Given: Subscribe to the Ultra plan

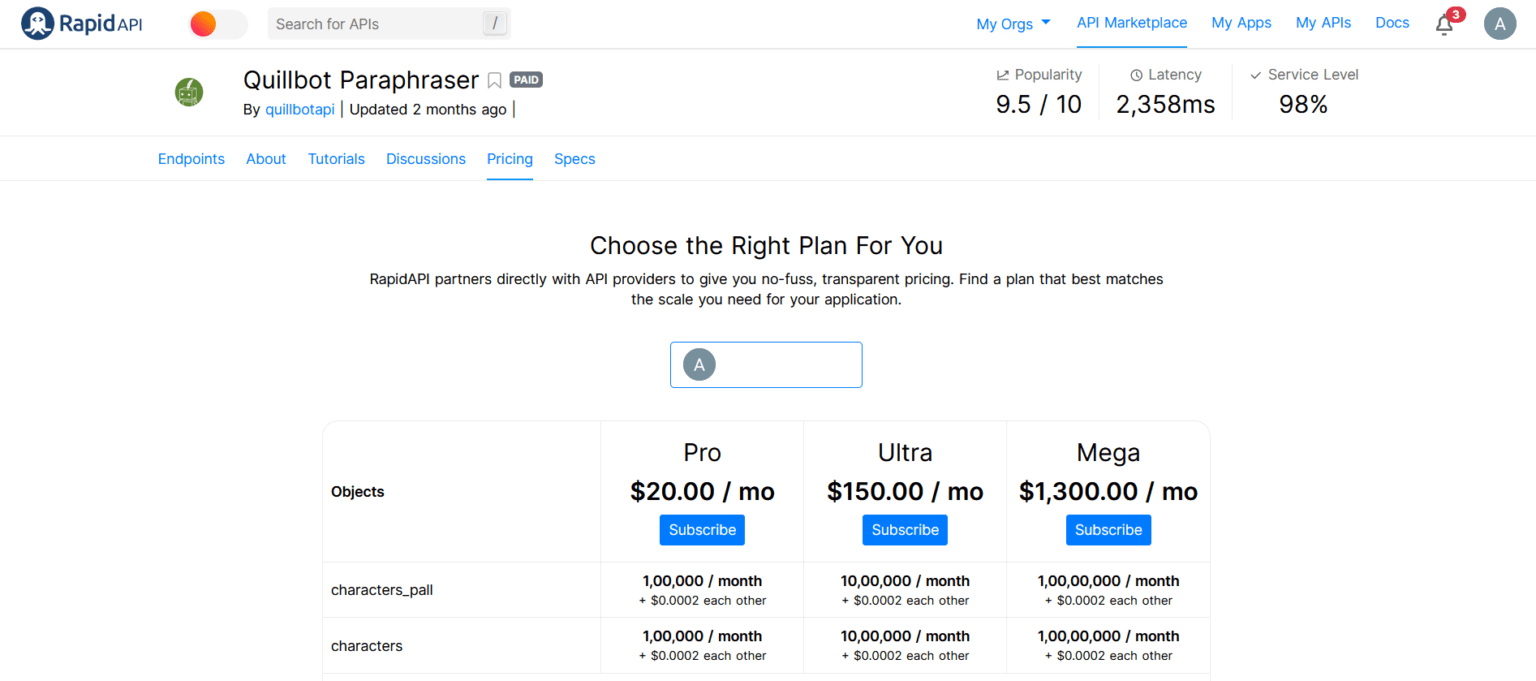Looking at the screenshot, I should 905,530.
